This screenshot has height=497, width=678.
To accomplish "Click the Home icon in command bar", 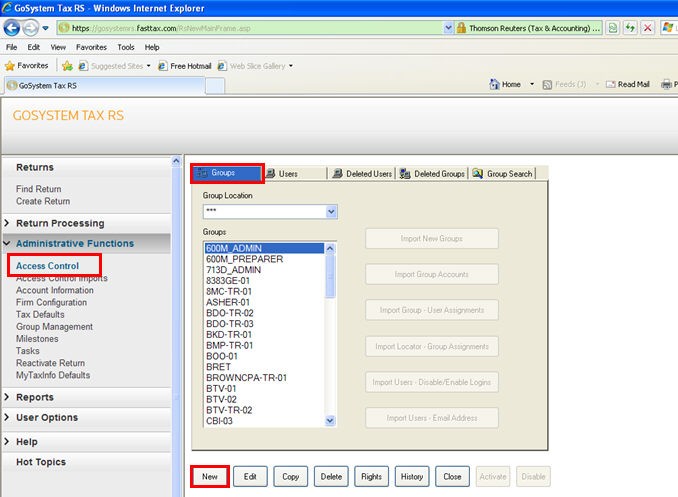I will point(495,85).
